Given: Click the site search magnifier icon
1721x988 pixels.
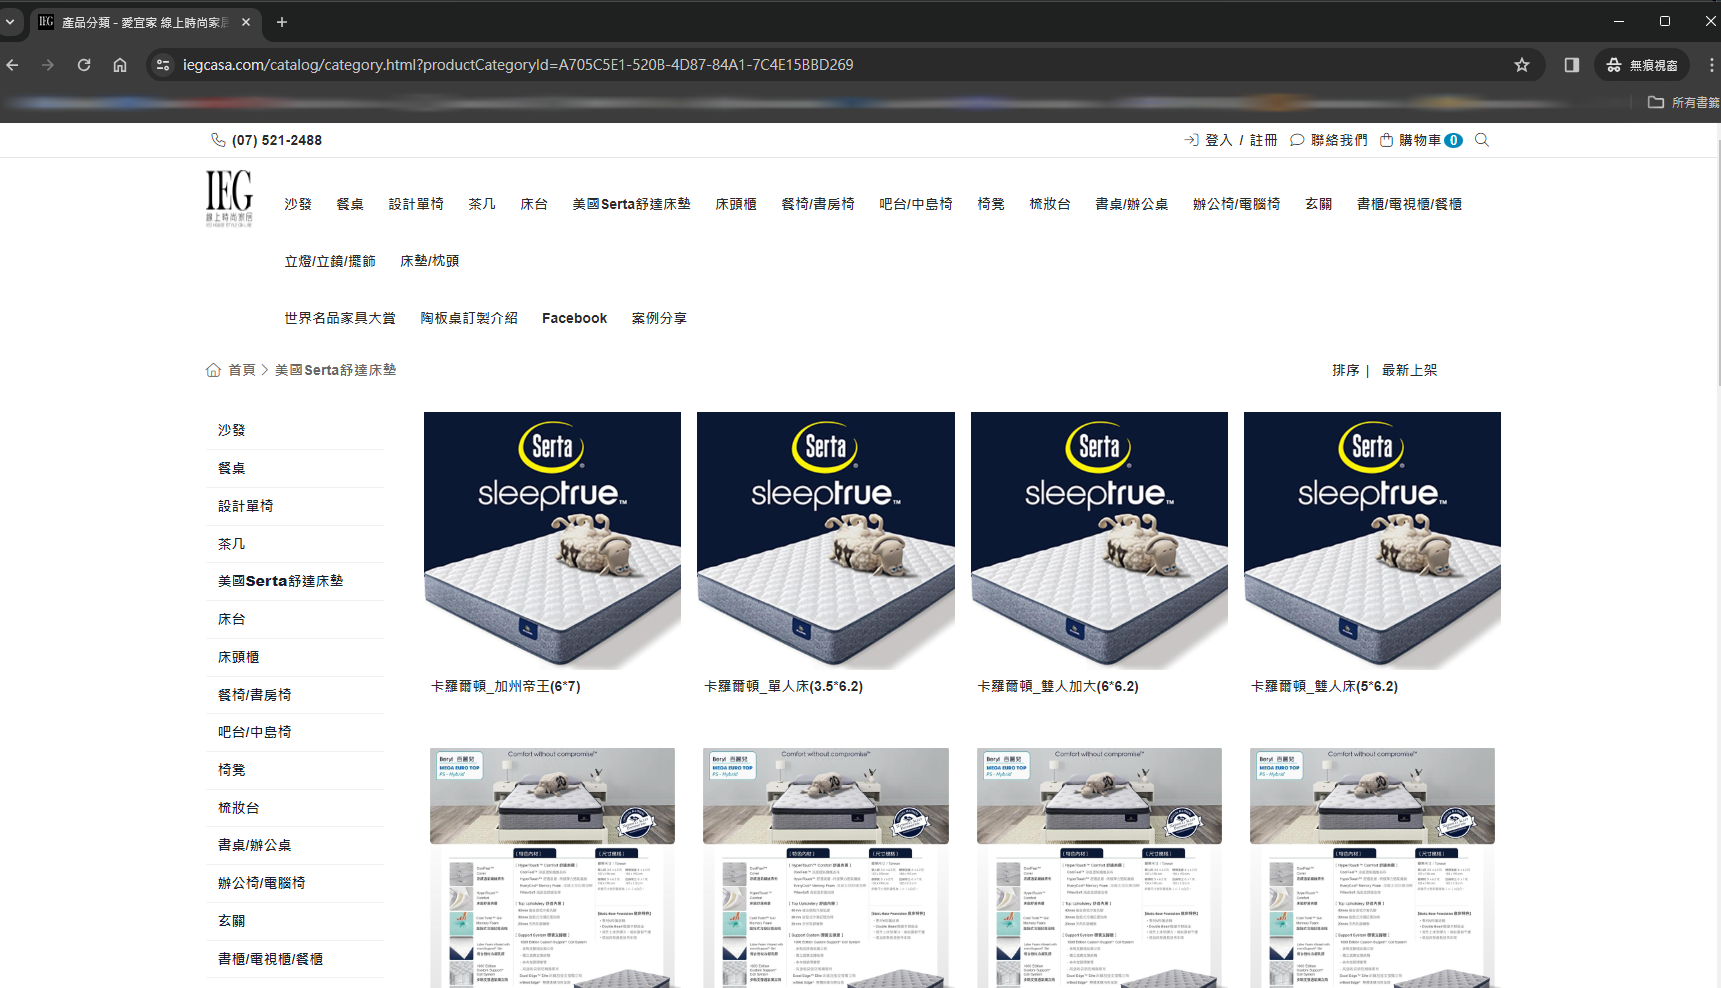Looking at the screenshot, I should (1482, 140).
